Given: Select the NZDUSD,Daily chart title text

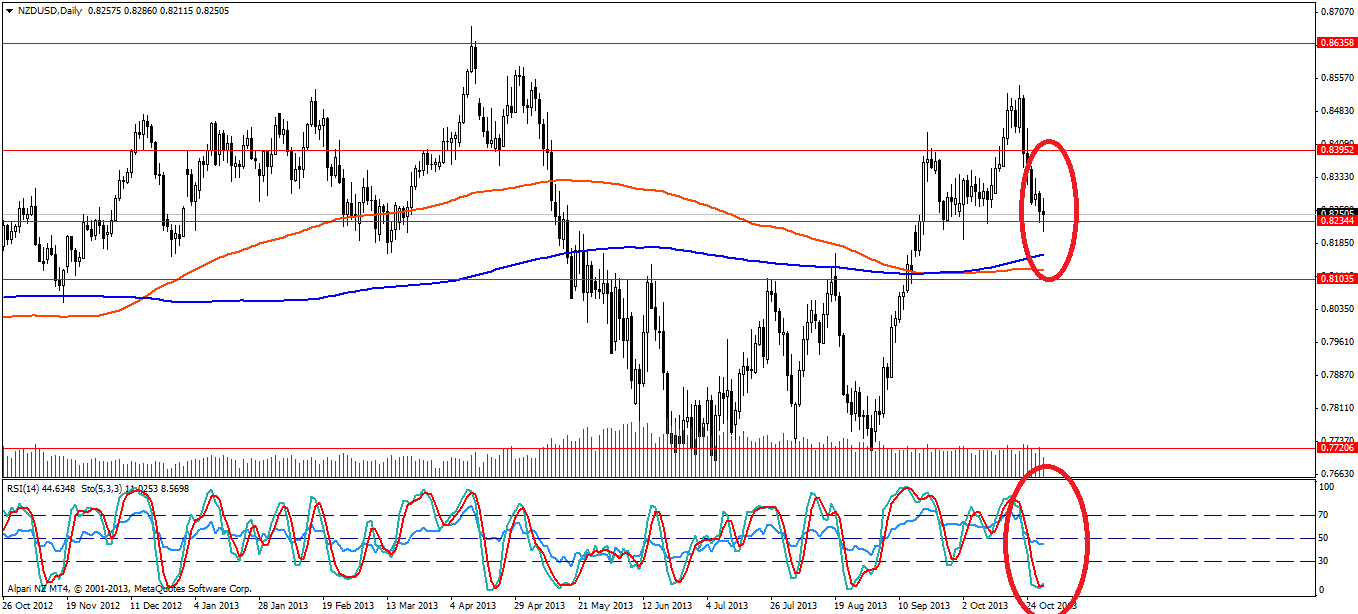Looking at the screenshot, I should tap(51, 10).
